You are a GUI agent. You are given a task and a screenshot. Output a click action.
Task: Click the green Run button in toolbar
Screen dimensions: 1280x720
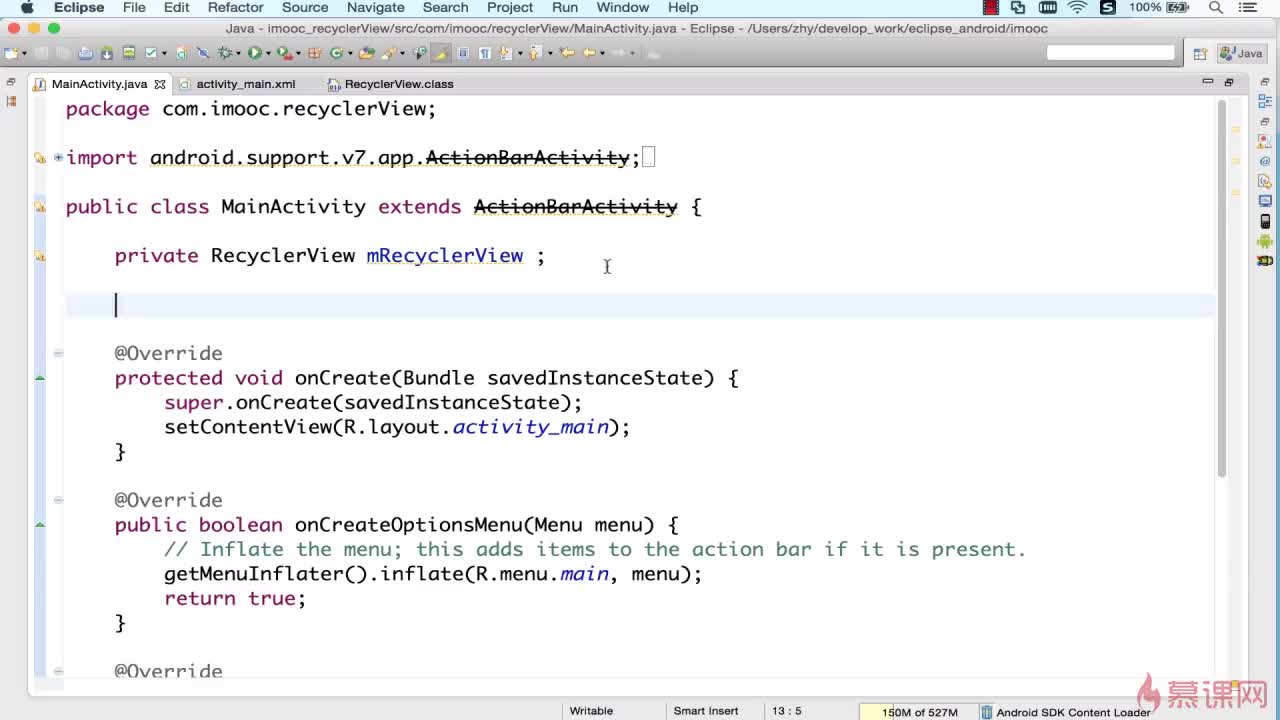point(254,53)
